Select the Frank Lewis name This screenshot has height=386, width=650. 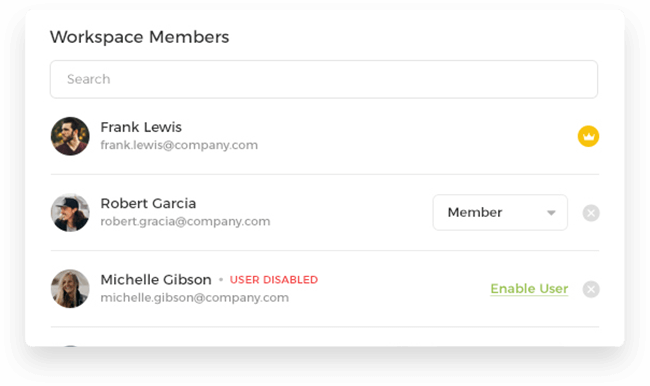pyautogui.click(x=141, y=127)
